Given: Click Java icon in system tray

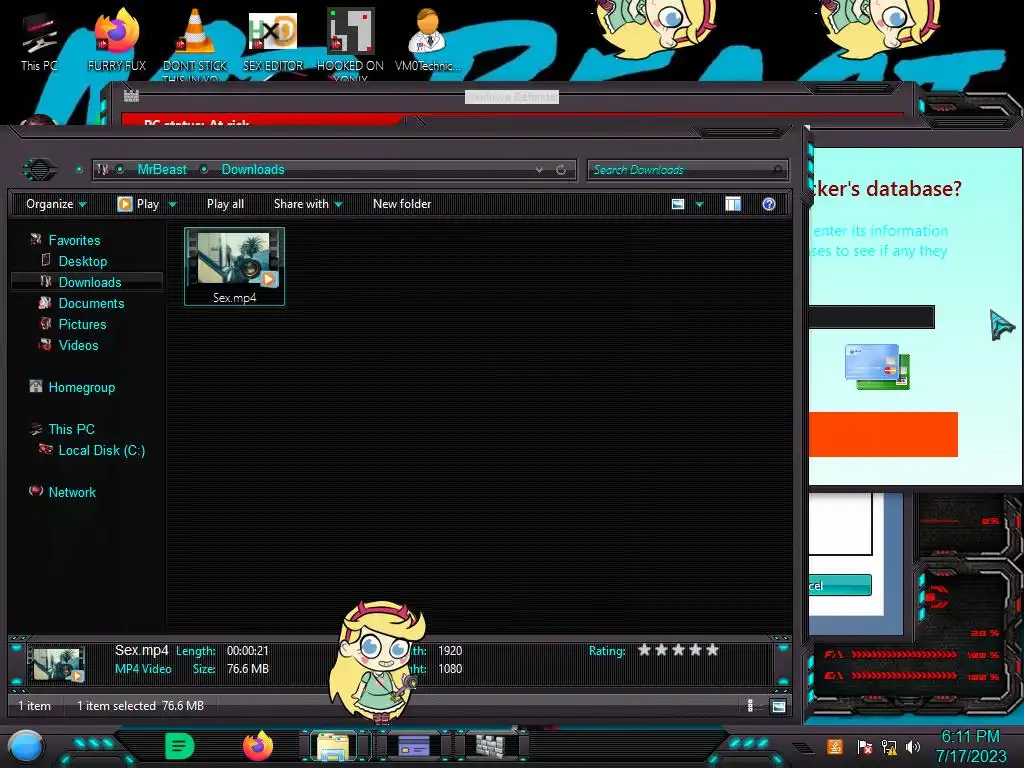Looking at the screenshot, I should pos(835,746).
